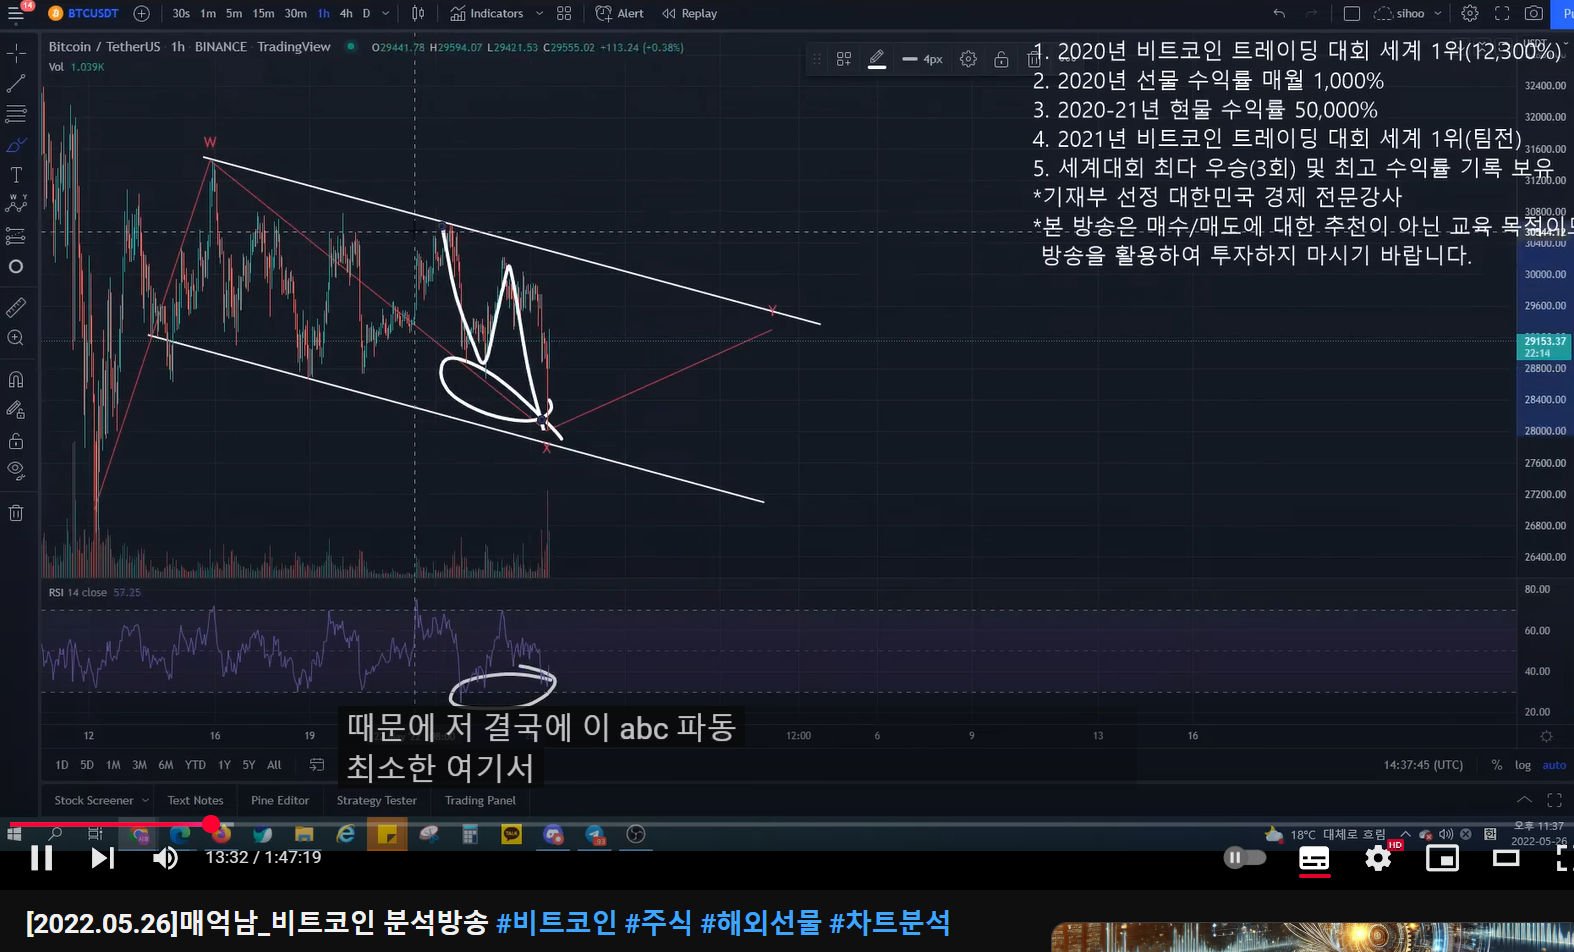1574x952 pixels.
Task: Select the trend line tool
Action: [16, 83]
